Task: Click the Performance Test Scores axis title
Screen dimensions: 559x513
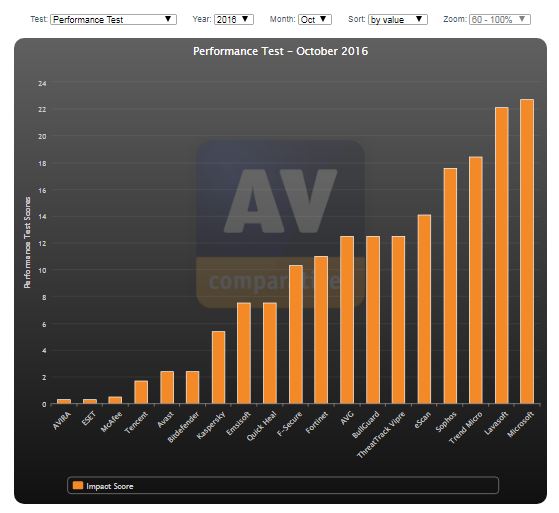Action: [27, 242]
